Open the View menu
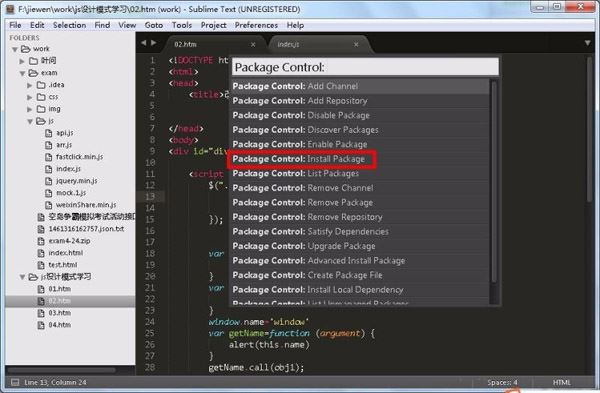This screenshot has width=600, height=393. [127, 25]
